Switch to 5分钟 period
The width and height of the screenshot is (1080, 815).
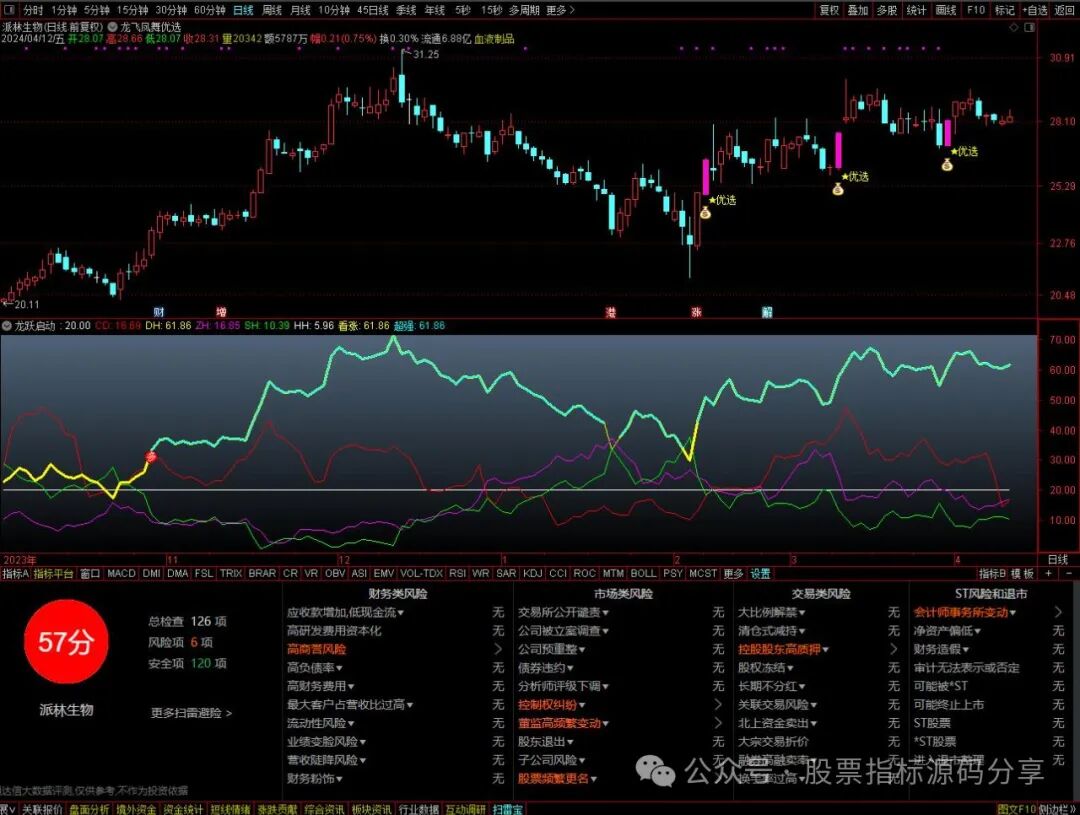(96, 10)
